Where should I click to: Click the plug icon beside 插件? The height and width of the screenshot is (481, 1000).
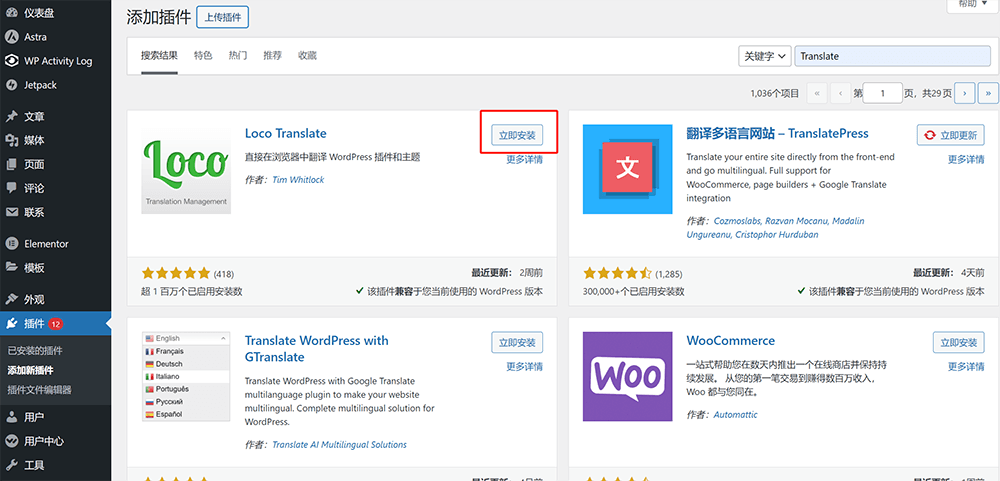pos(11,323)
